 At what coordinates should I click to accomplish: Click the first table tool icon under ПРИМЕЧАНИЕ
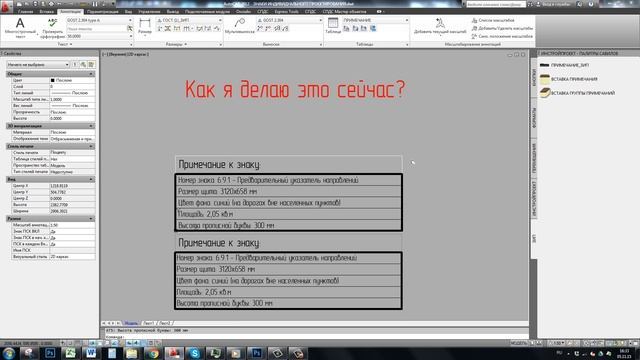point(346,29)
